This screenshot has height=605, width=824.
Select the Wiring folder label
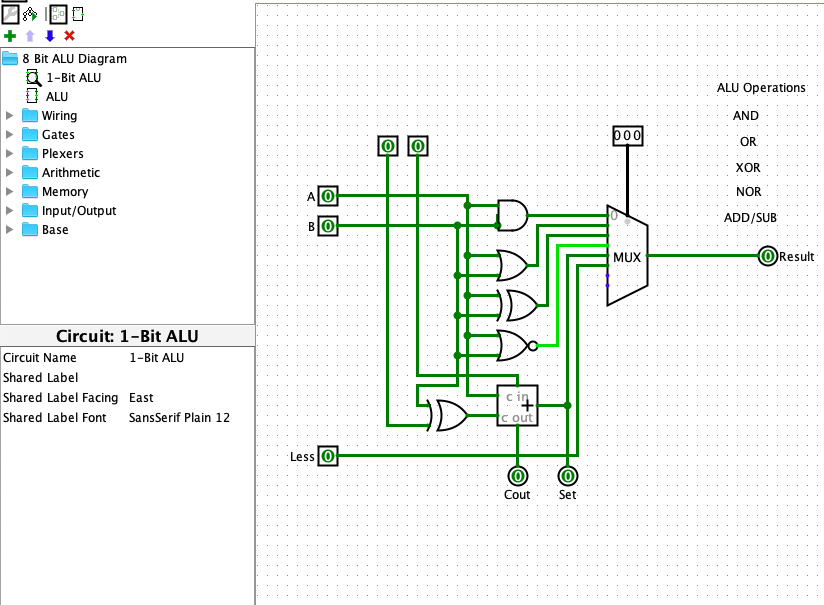[x=59, y=116]
